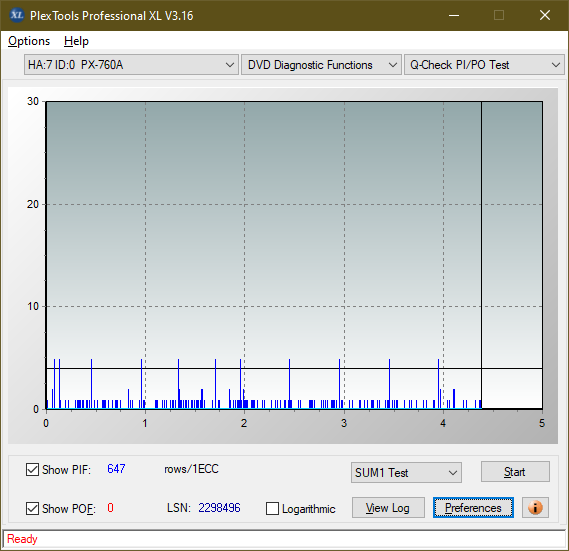Click the orange info icon button
The width and height of the screenshot is (569, 551).
pos(535,507)
